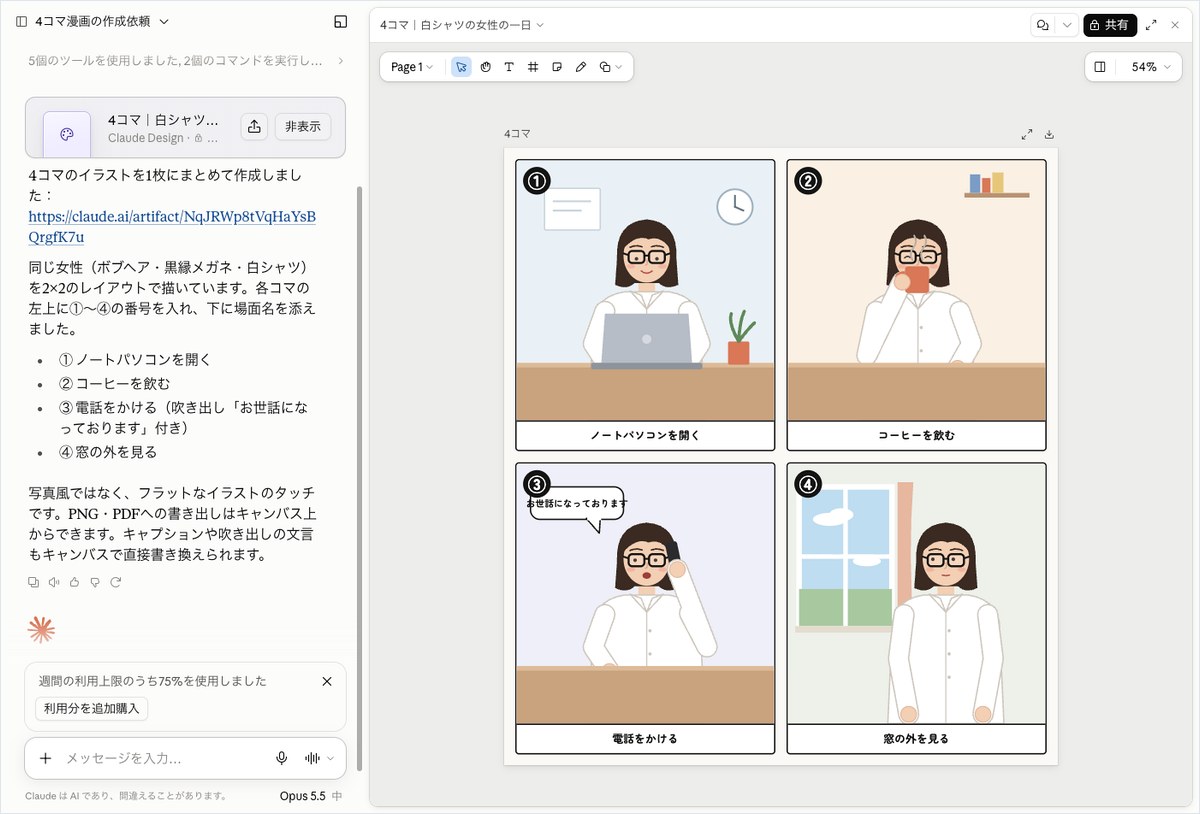
Task: Download the 4コマ frame
Action: point(1049,134)
